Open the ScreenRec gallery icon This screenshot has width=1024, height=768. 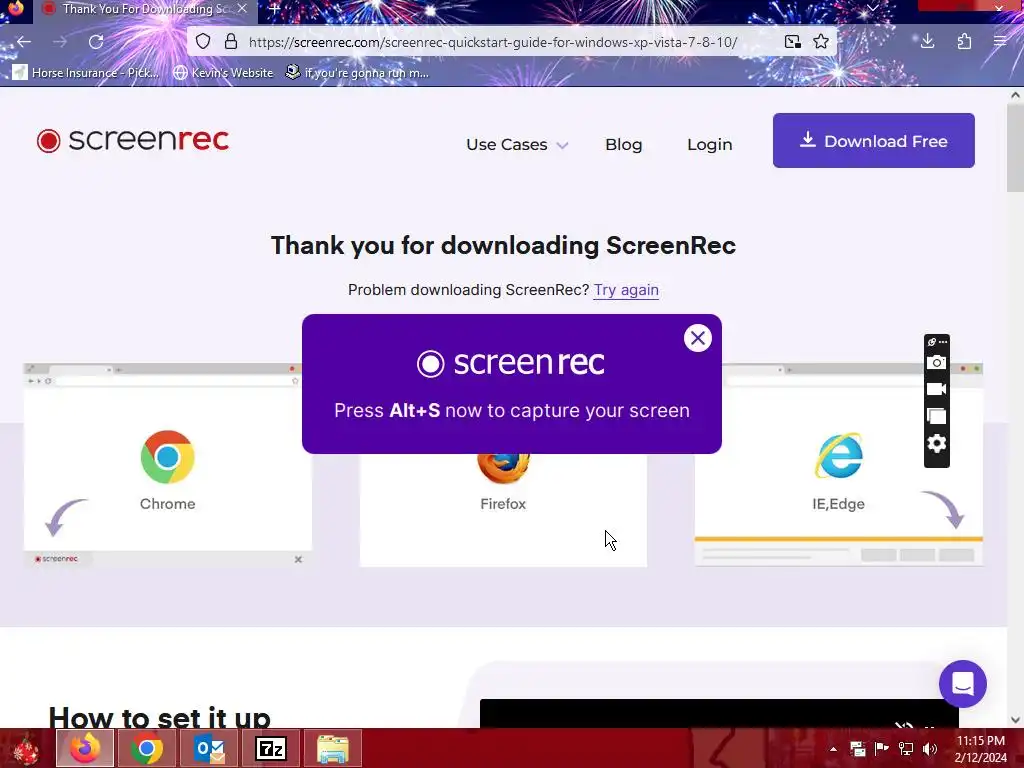click(x=936, y=416)
